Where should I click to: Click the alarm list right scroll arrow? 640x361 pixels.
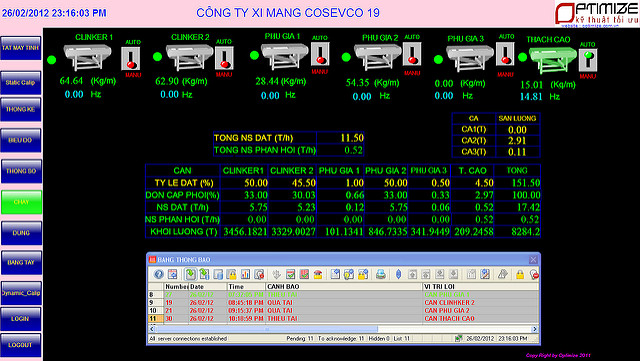pos(535,329)
